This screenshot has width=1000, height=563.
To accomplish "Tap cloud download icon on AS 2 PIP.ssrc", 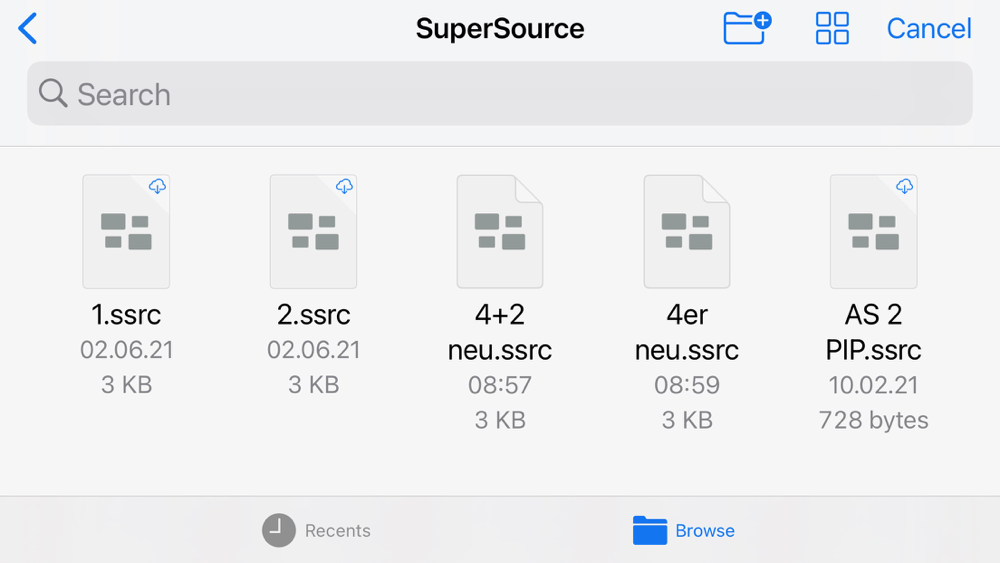I will coord(904,186).
